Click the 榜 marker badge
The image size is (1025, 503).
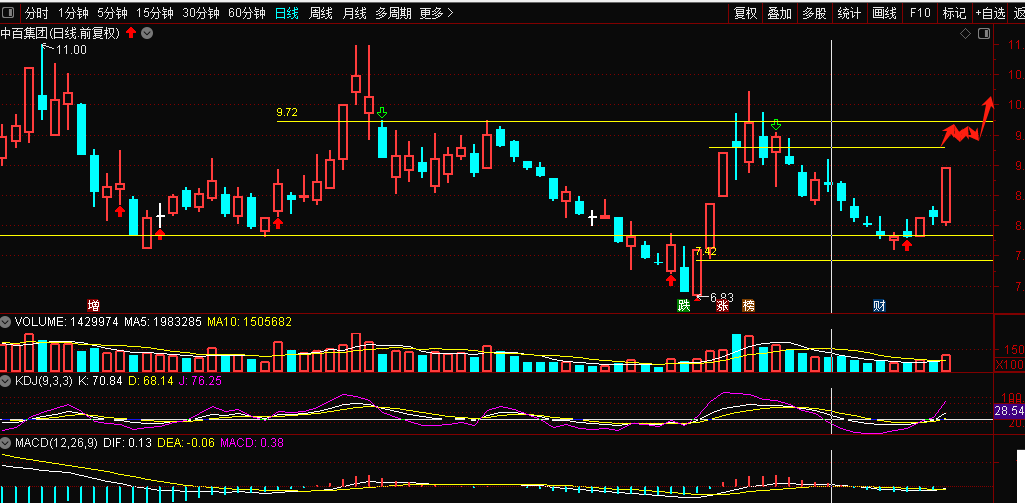point(748,305)
